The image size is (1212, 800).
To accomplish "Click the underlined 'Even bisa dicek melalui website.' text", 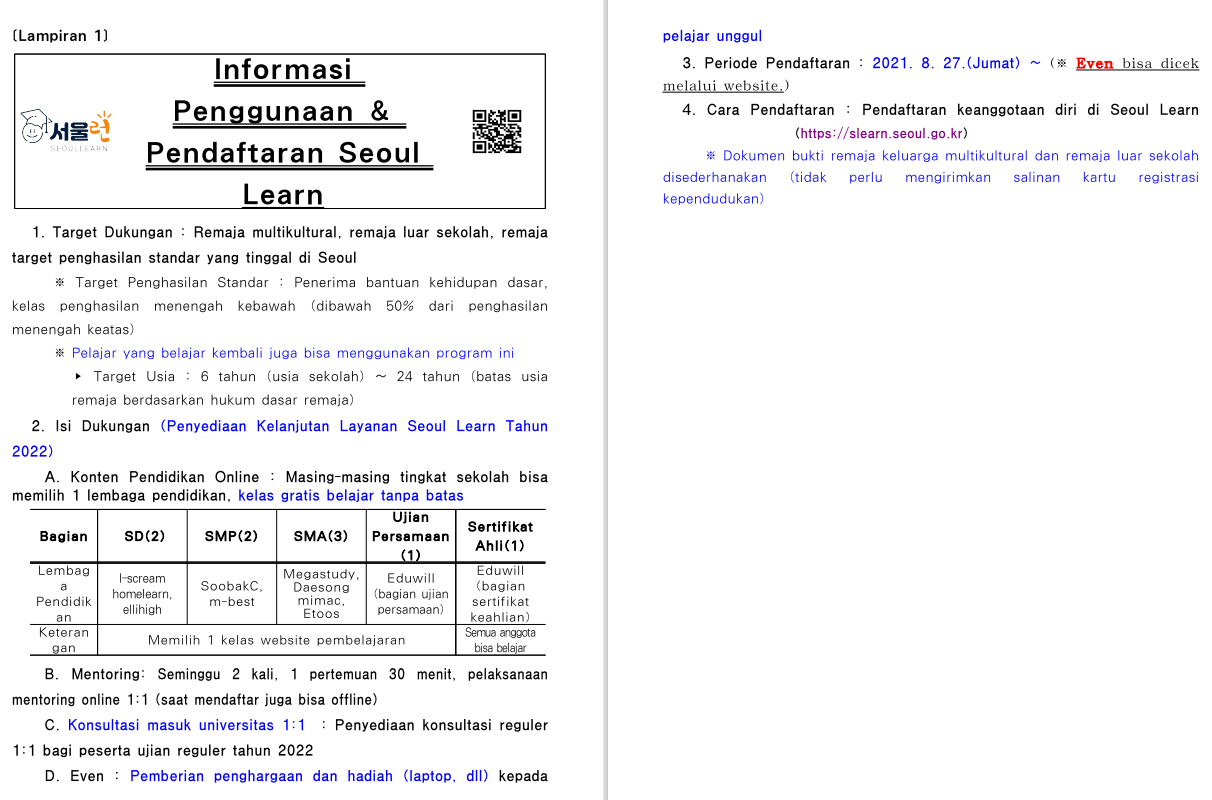I will point(931,74).
